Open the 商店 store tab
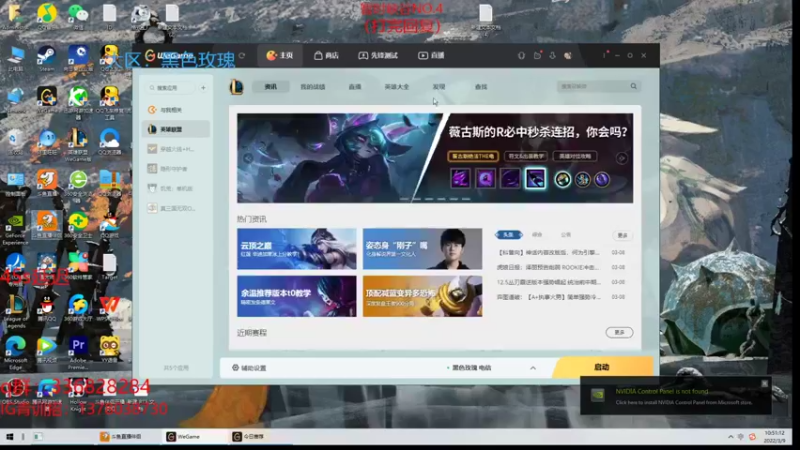The image size is (800, 450). coord(327,55)
